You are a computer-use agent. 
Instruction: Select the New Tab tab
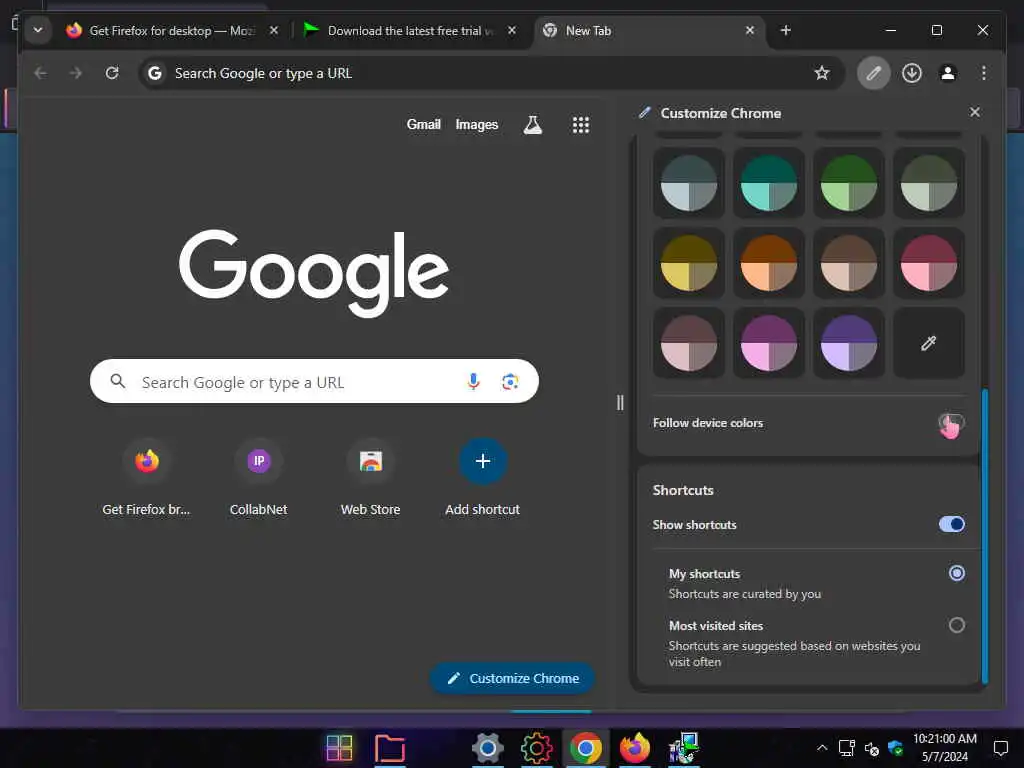650,30
